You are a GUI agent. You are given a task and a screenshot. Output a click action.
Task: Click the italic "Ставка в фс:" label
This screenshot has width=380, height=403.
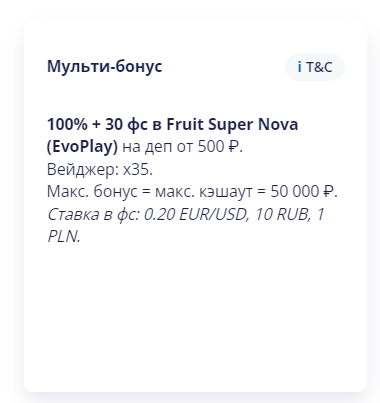[93, 214]
